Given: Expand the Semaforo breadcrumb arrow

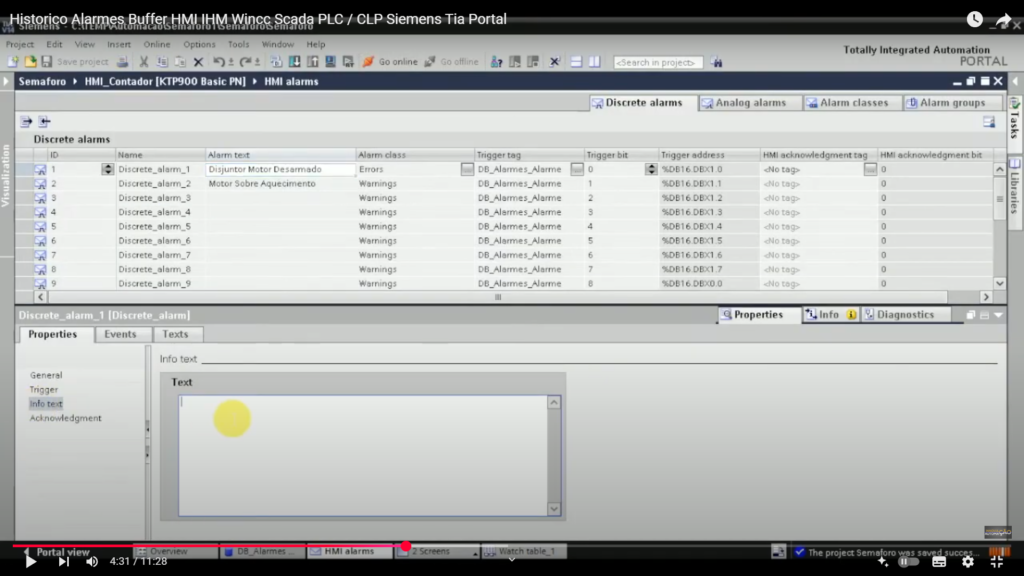Looking at the screenshot, I should pyautogui.click(x=75, y=82).
